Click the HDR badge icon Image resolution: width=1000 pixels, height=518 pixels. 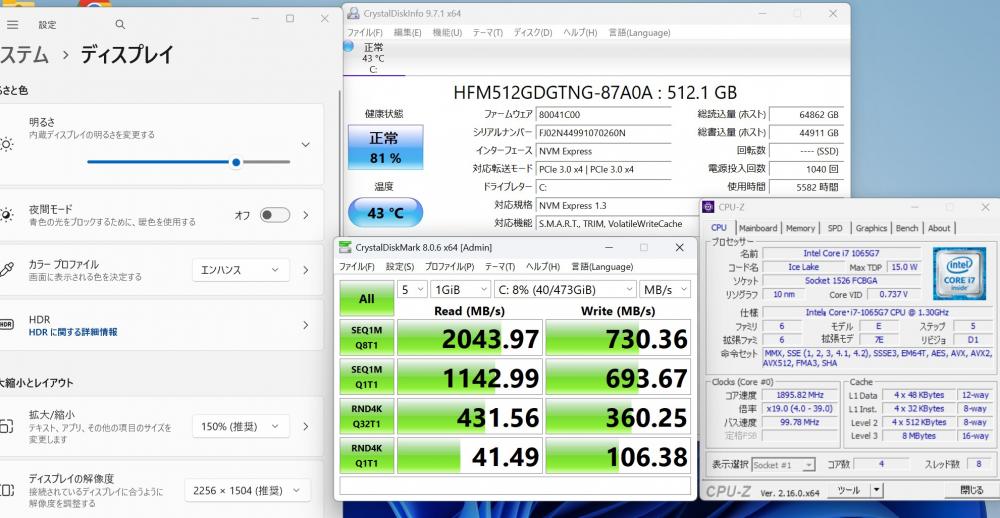click(x=6, y=325)
